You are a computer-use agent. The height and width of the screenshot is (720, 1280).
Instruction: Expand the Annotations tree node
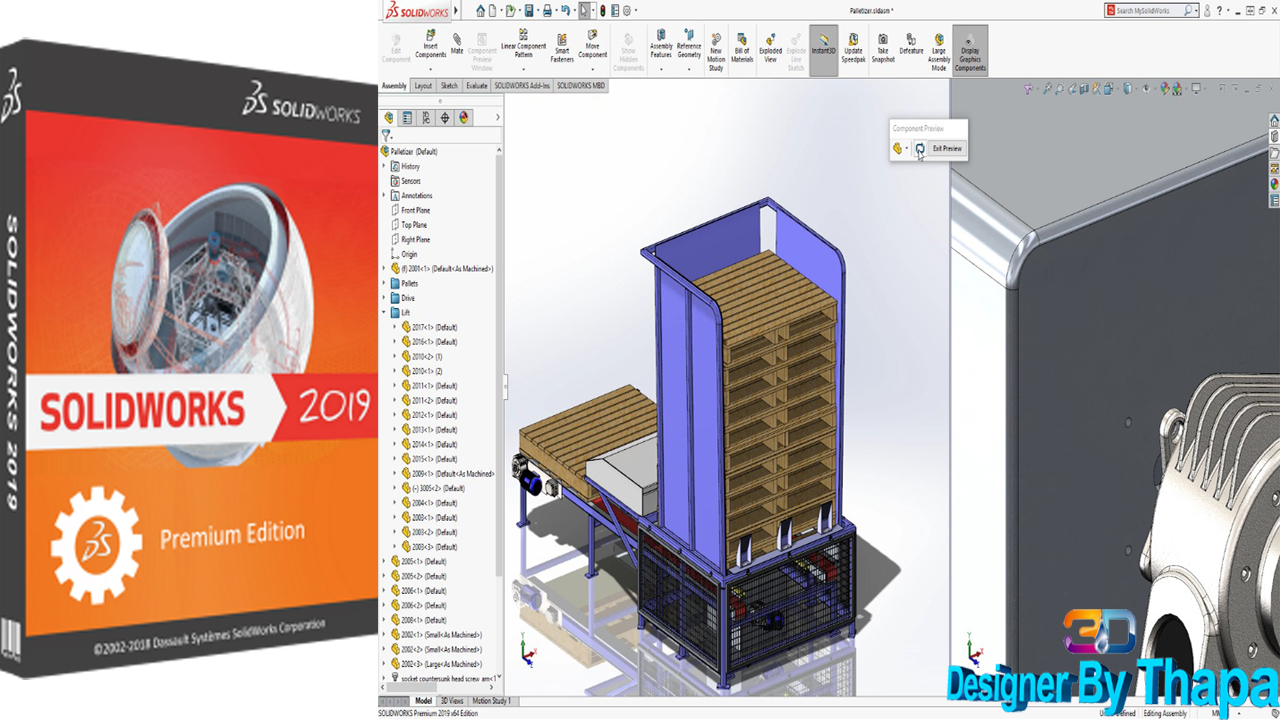(x=384, y=196)
